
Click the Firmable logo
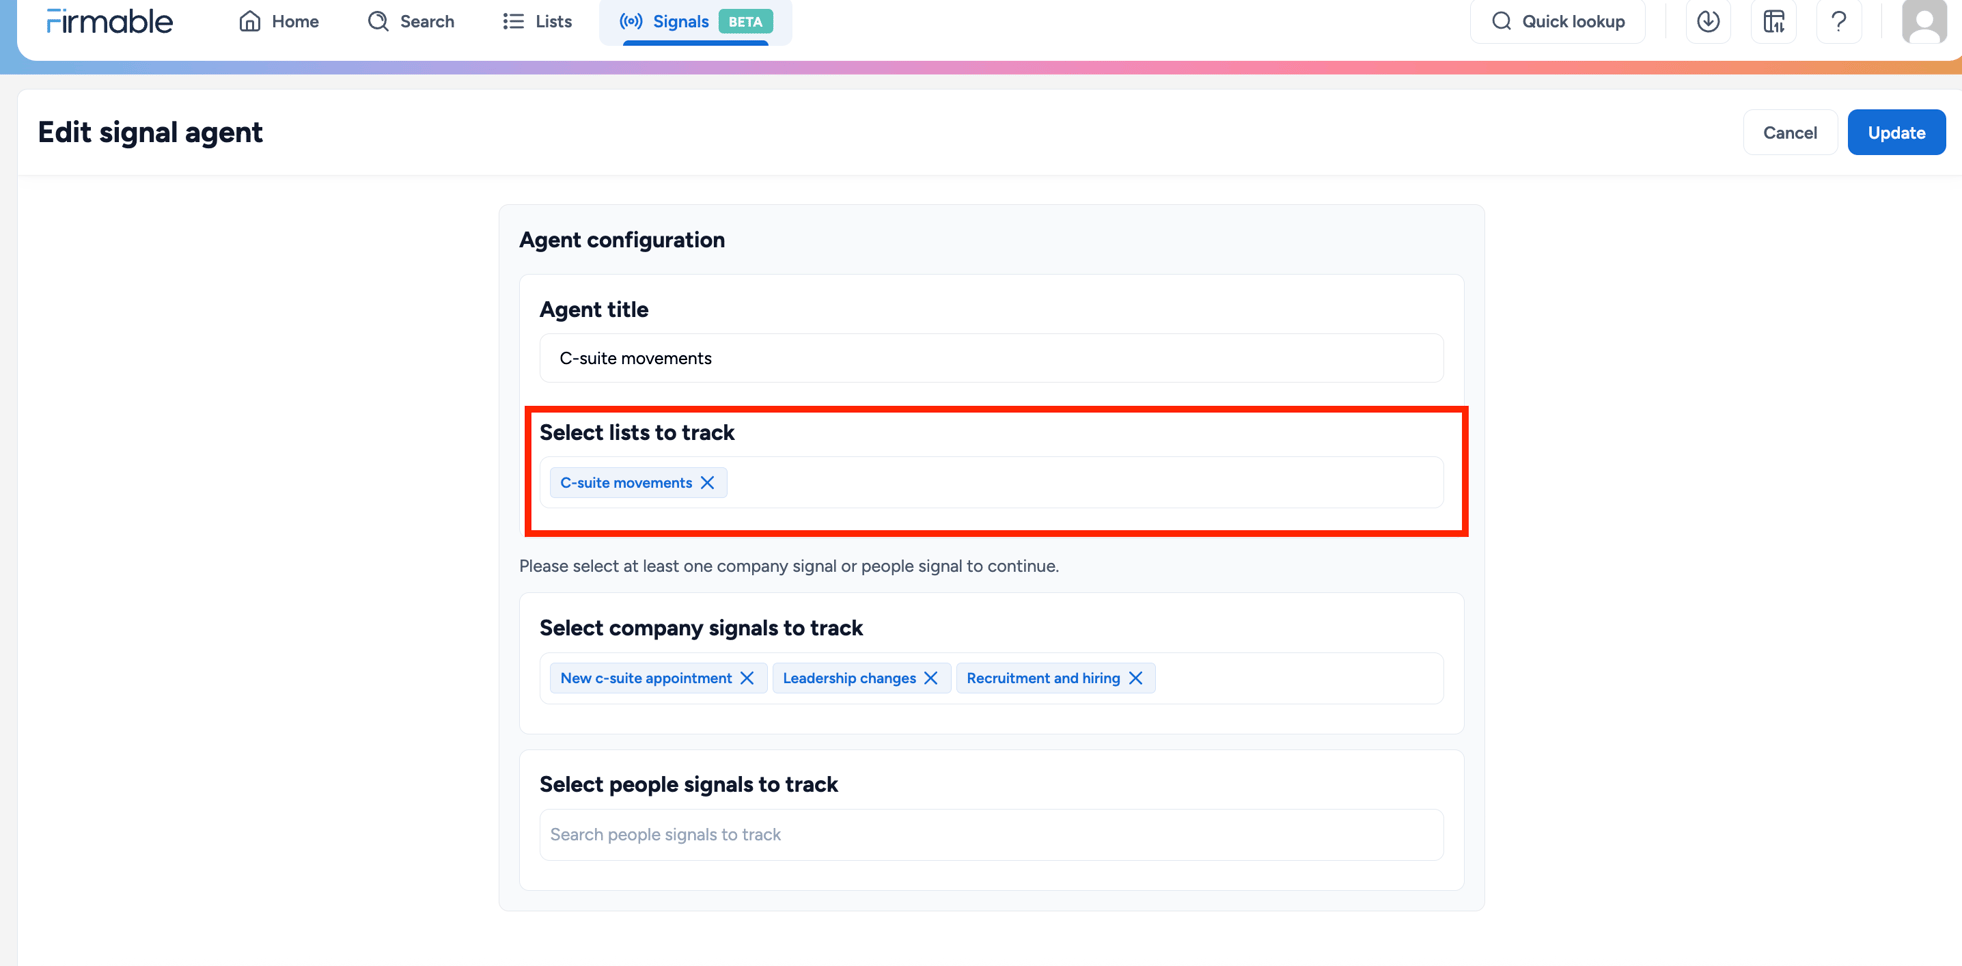click(109, 21)
